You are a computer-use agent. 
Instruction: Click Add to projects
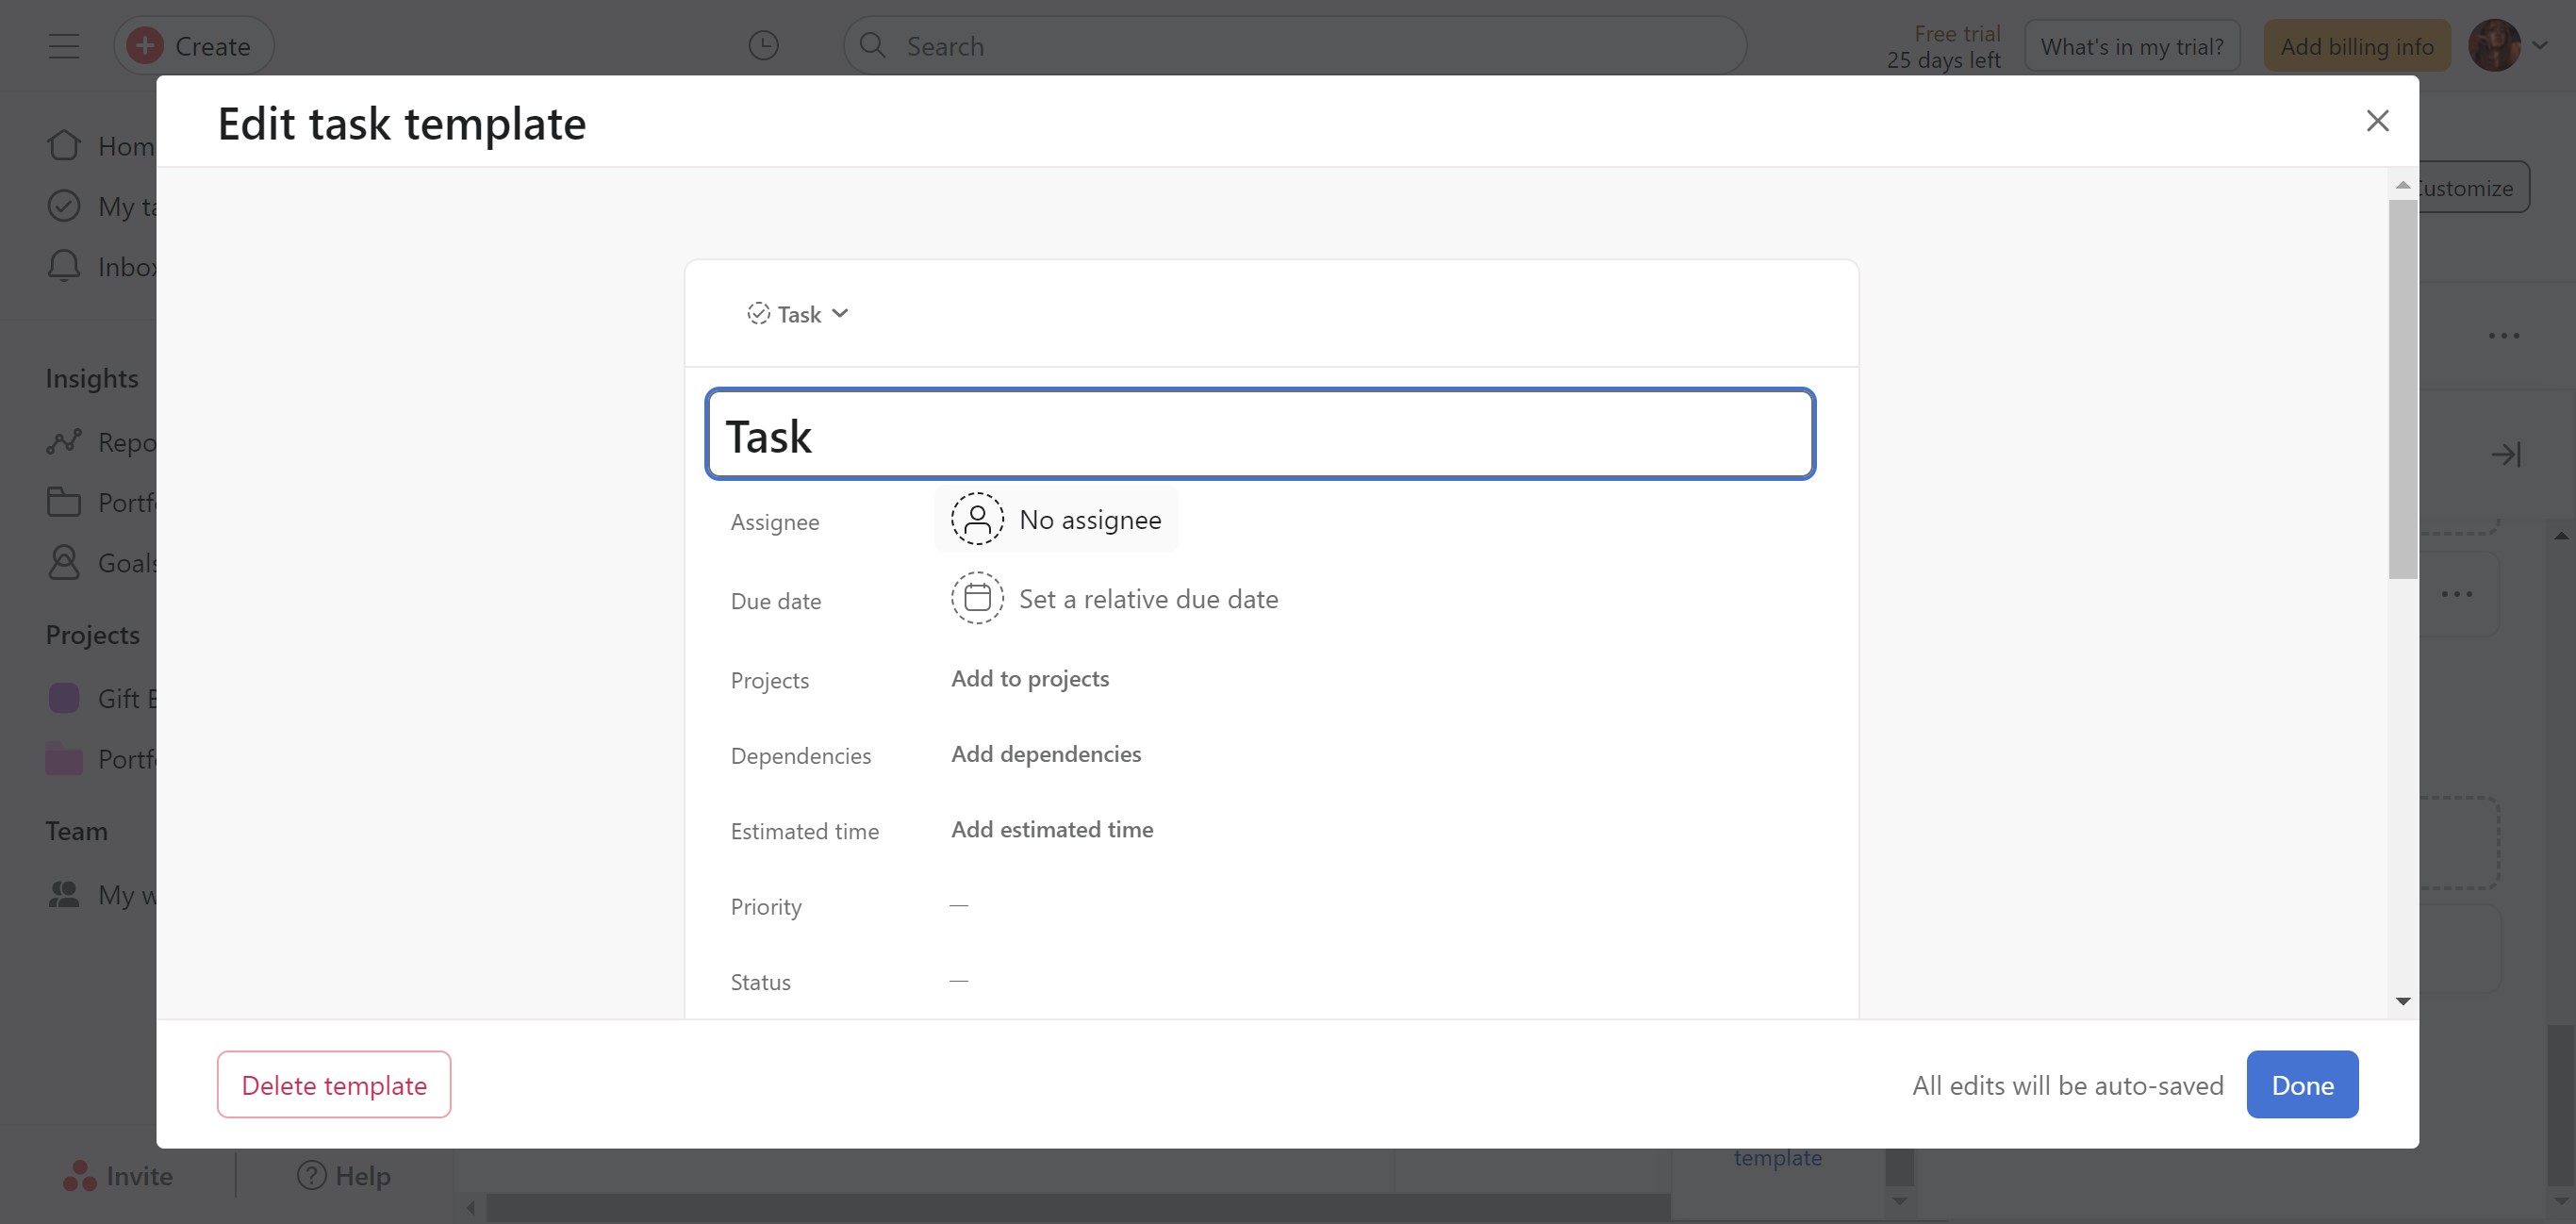(x=1029, y=679)
